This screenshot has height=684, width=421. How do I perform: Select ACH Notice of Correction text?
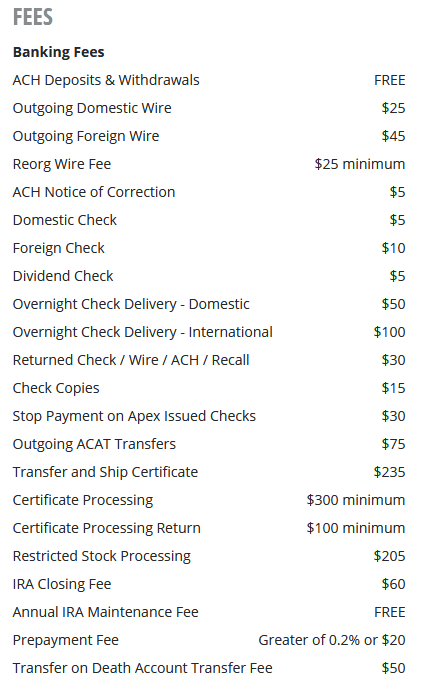click(94, 192)
